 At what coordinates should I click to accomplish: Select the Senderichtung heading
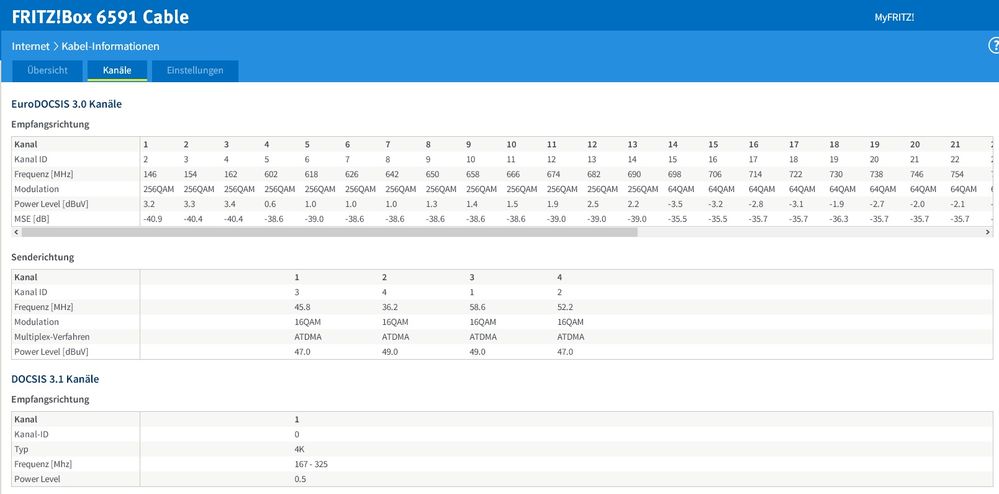tap(43, 258)
